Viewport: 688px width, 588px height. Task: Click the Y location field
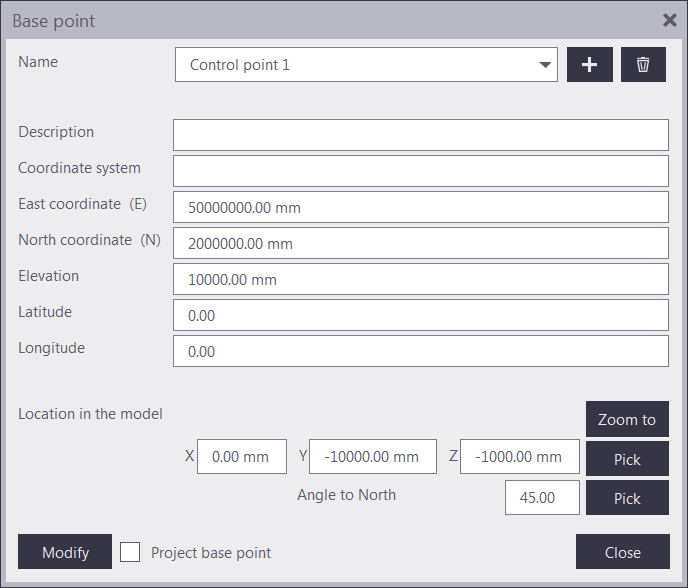(373, 456)
